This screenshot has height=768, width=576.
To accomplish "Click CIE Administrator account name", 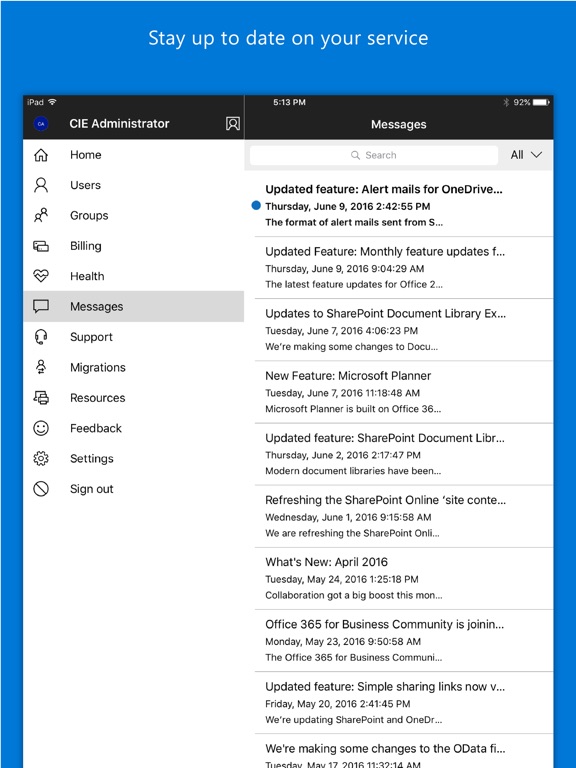I will coord(119,123).
